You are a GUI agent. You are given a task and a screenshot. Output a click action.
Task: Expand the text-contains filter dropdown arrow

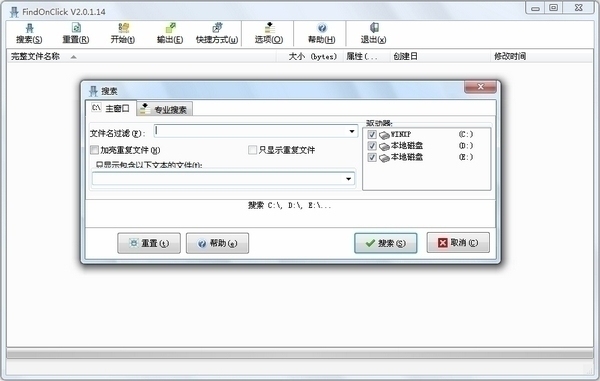click(349, 179)
